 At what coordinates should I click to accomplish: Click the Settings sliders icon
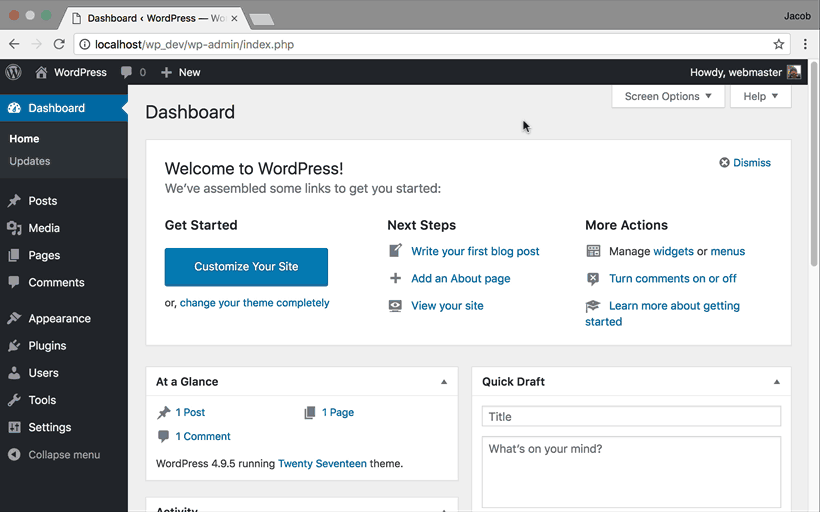coord(14,427)
